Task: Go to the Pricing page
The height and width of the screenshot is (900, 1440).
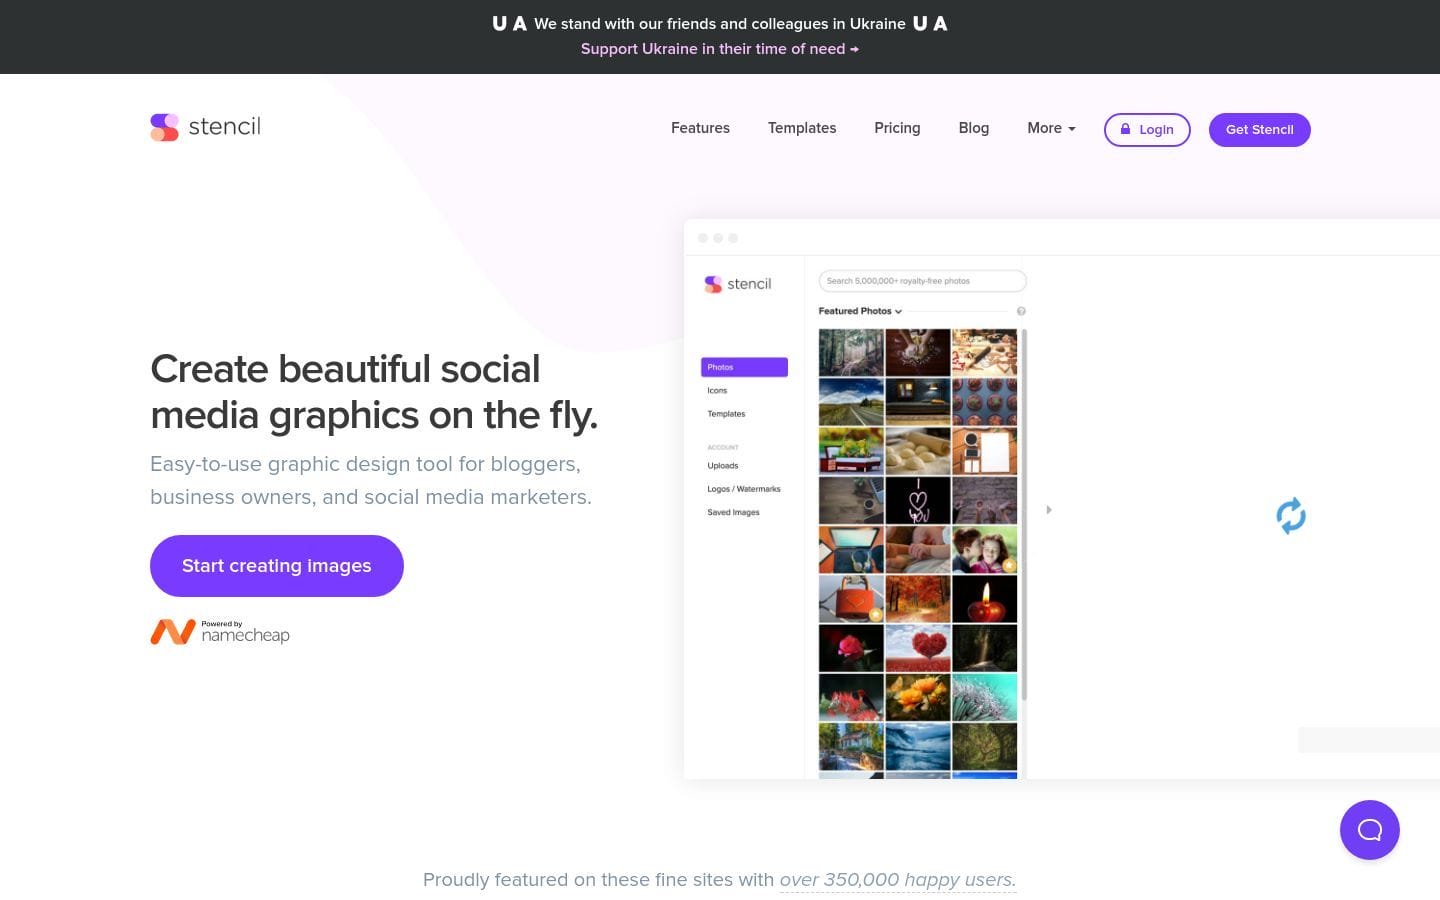Action: point(897,128)
